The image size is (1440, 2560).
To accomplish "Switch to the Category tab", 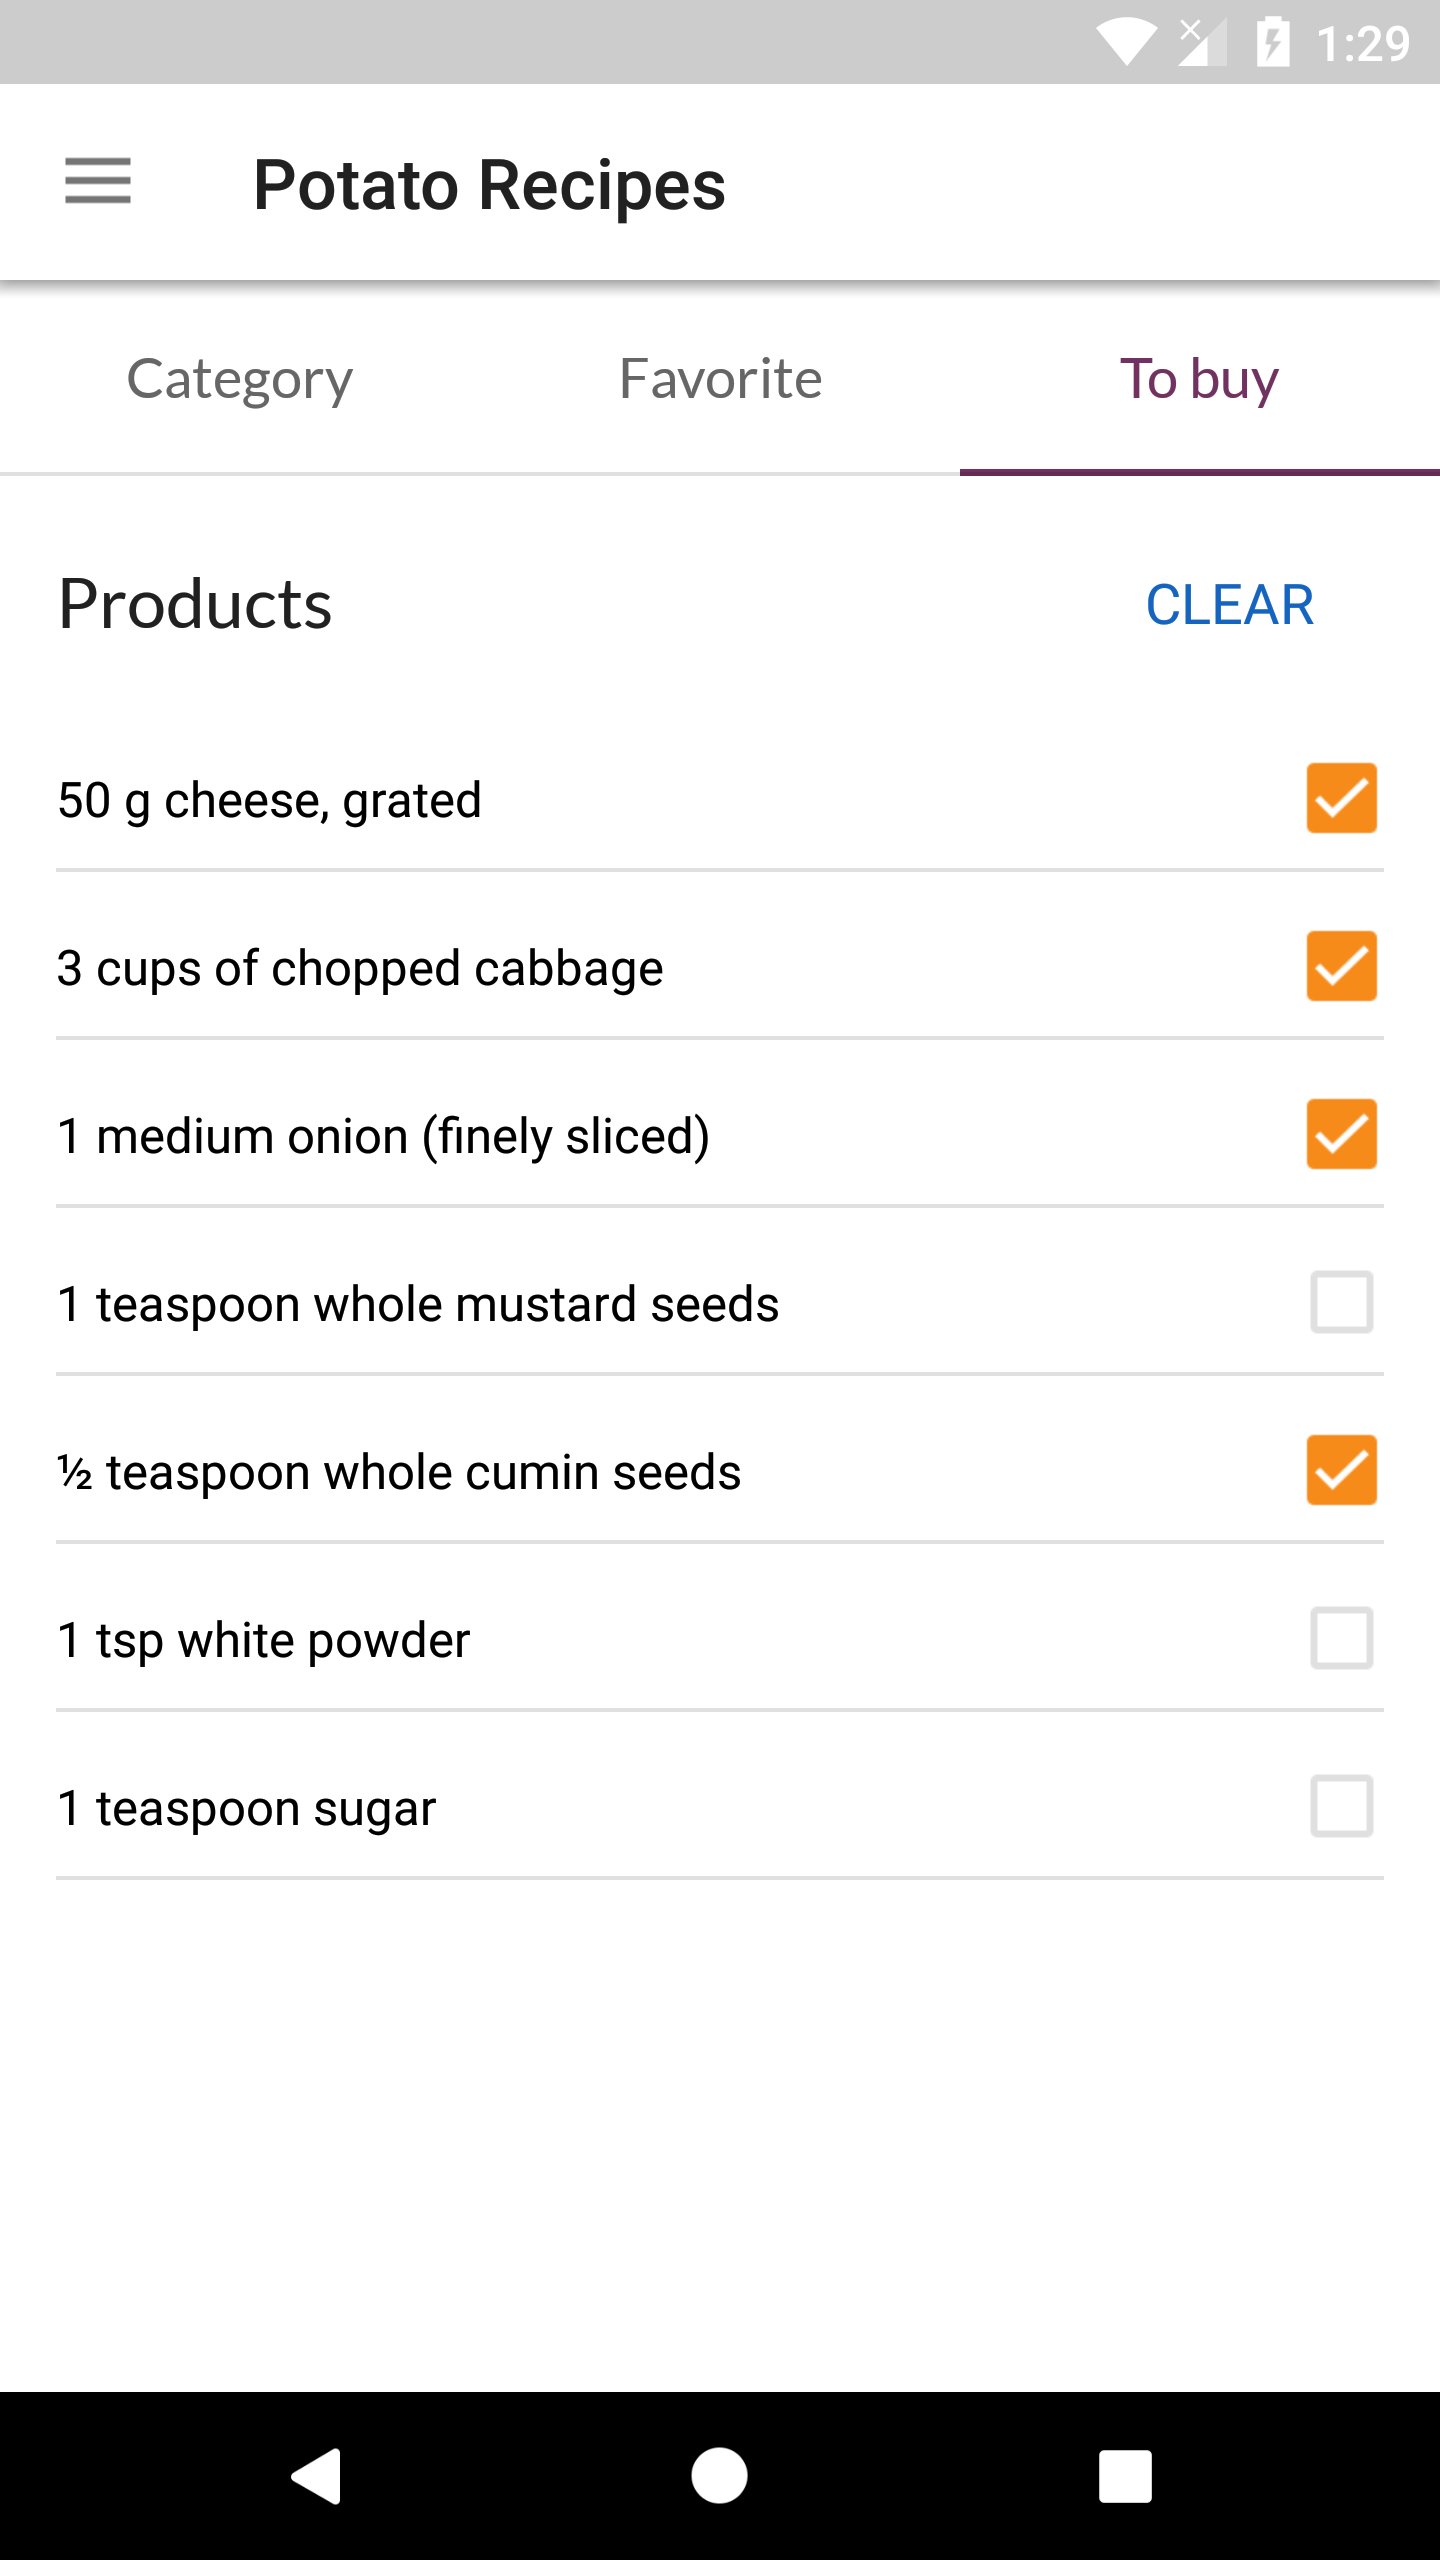I will click(x=240, y=380).
